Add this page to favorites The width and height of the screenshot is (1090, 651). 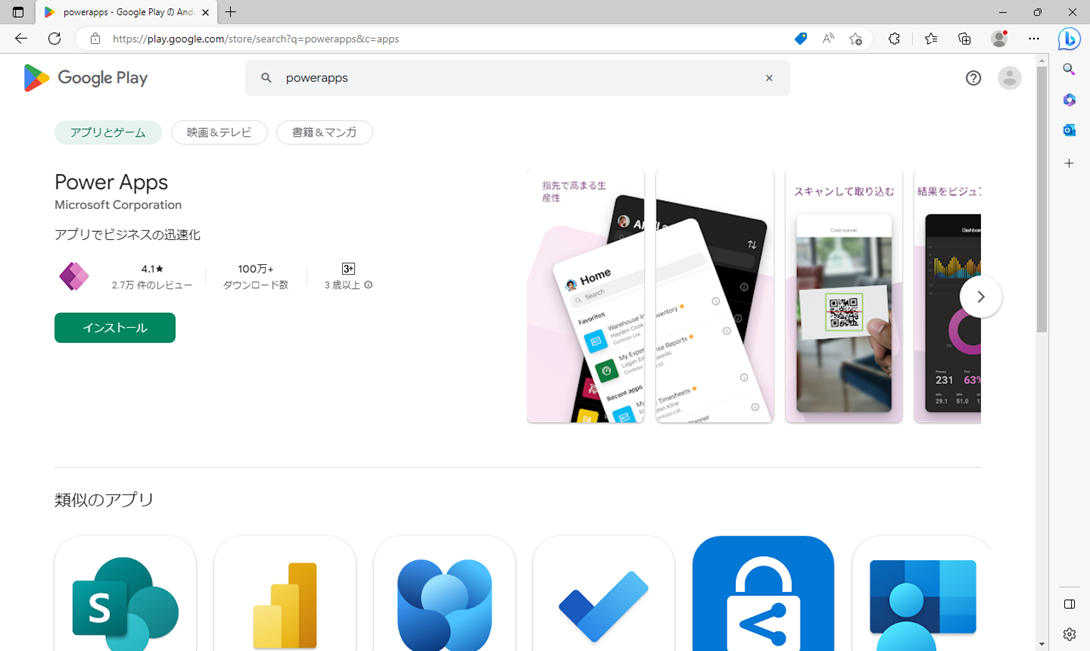pyautogui.click(x=856, y=39)
